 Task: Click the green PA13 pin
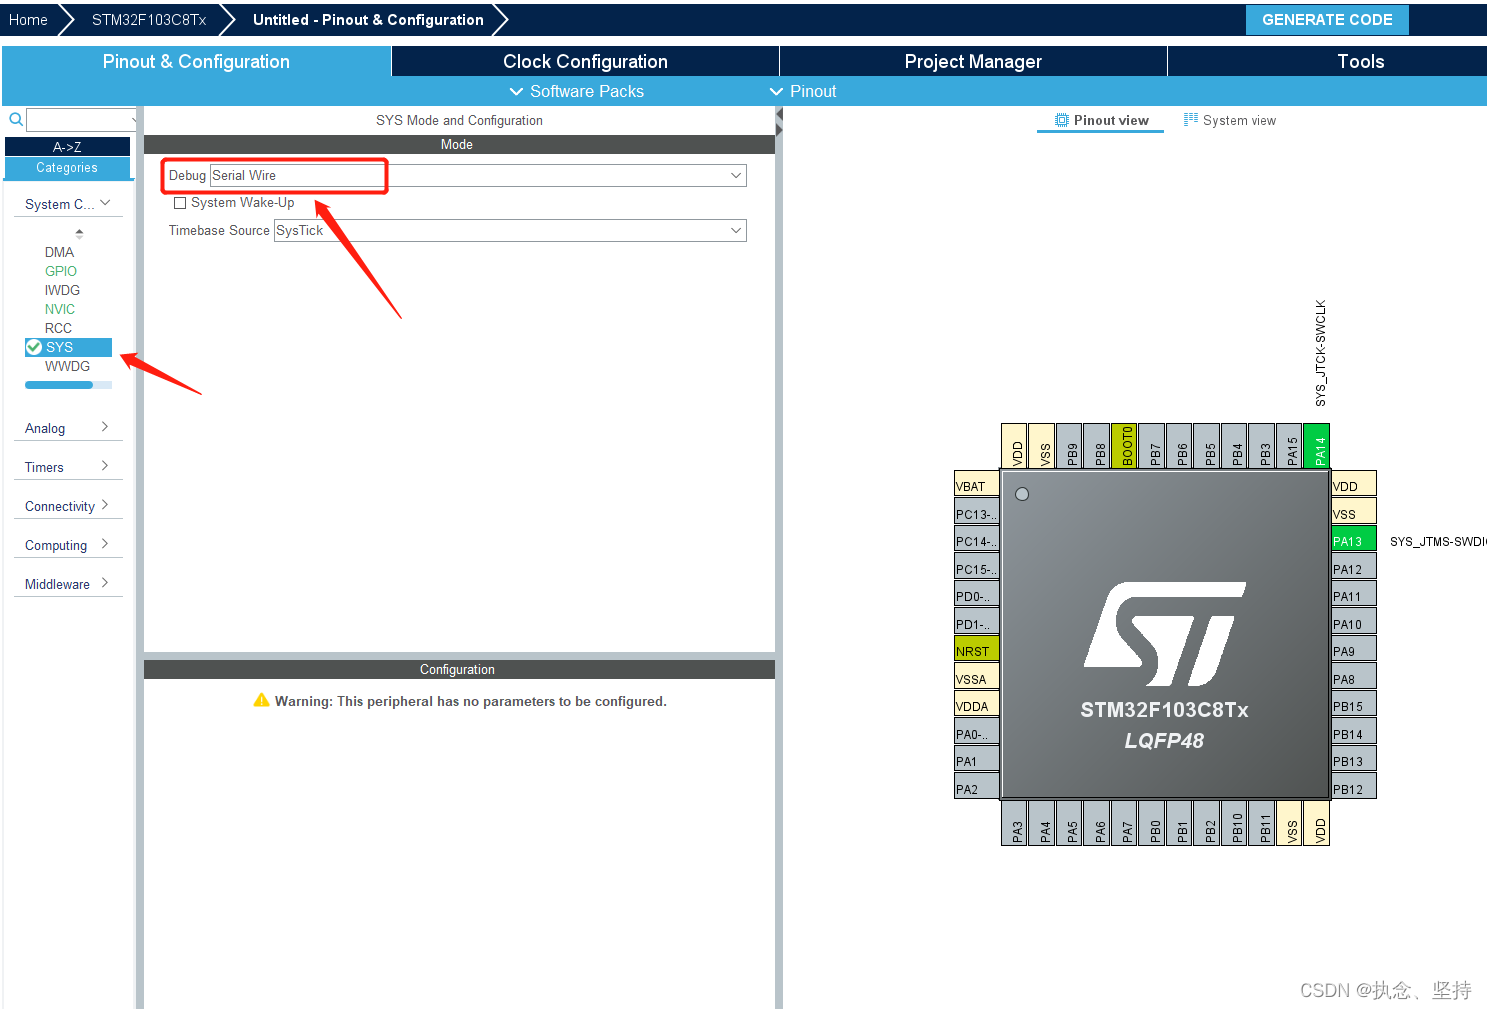pos(1354,539)
